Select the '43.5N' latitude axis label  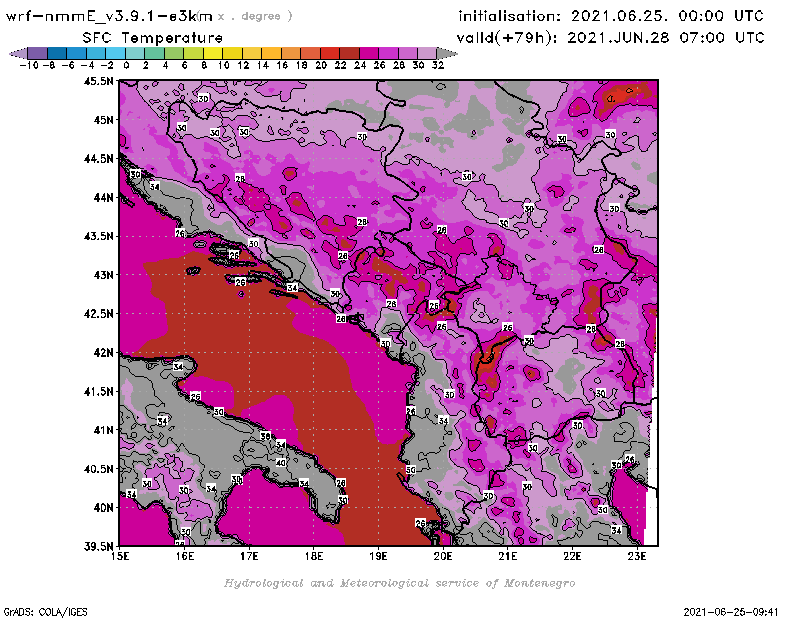pyautogui.click(x=98, y=236)
